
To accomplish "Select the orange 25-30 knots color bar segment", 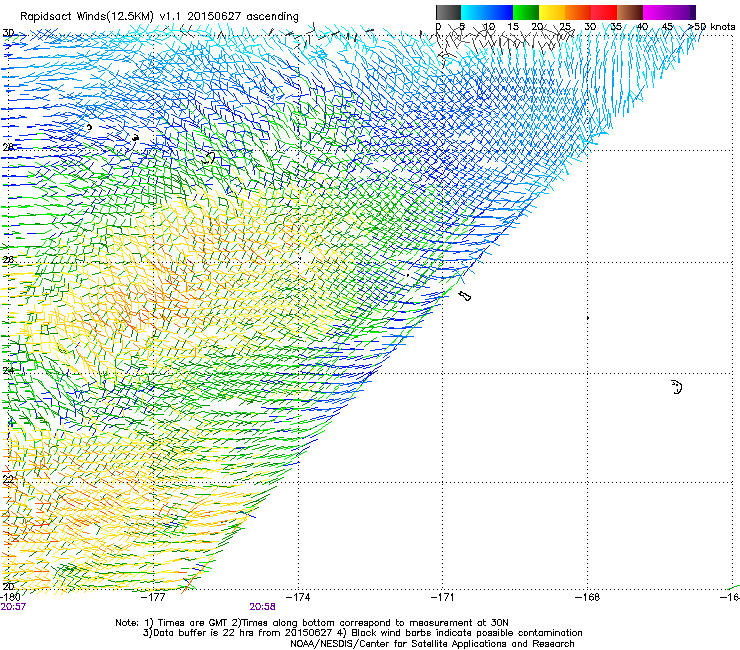I will [578, 12].
